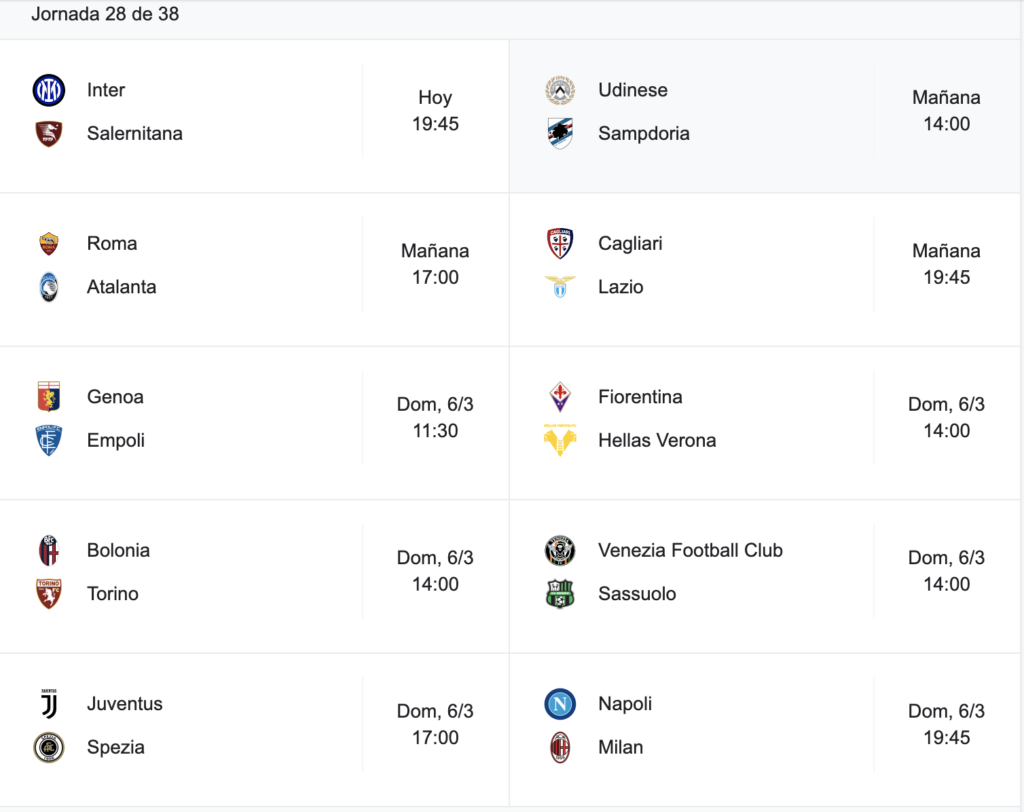Open the Fiorentina team name
The image size is (1024, 812).
(x=640, y=397)
